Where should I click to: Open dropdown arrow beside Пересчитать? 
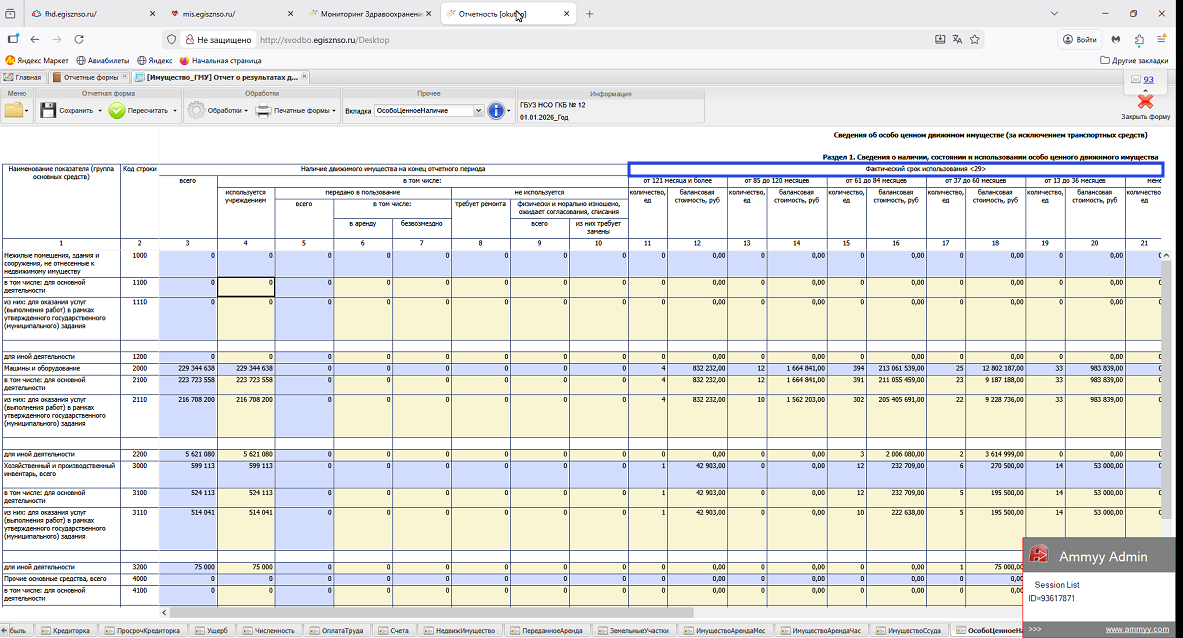pyautogui.click(x=175, y=111)
